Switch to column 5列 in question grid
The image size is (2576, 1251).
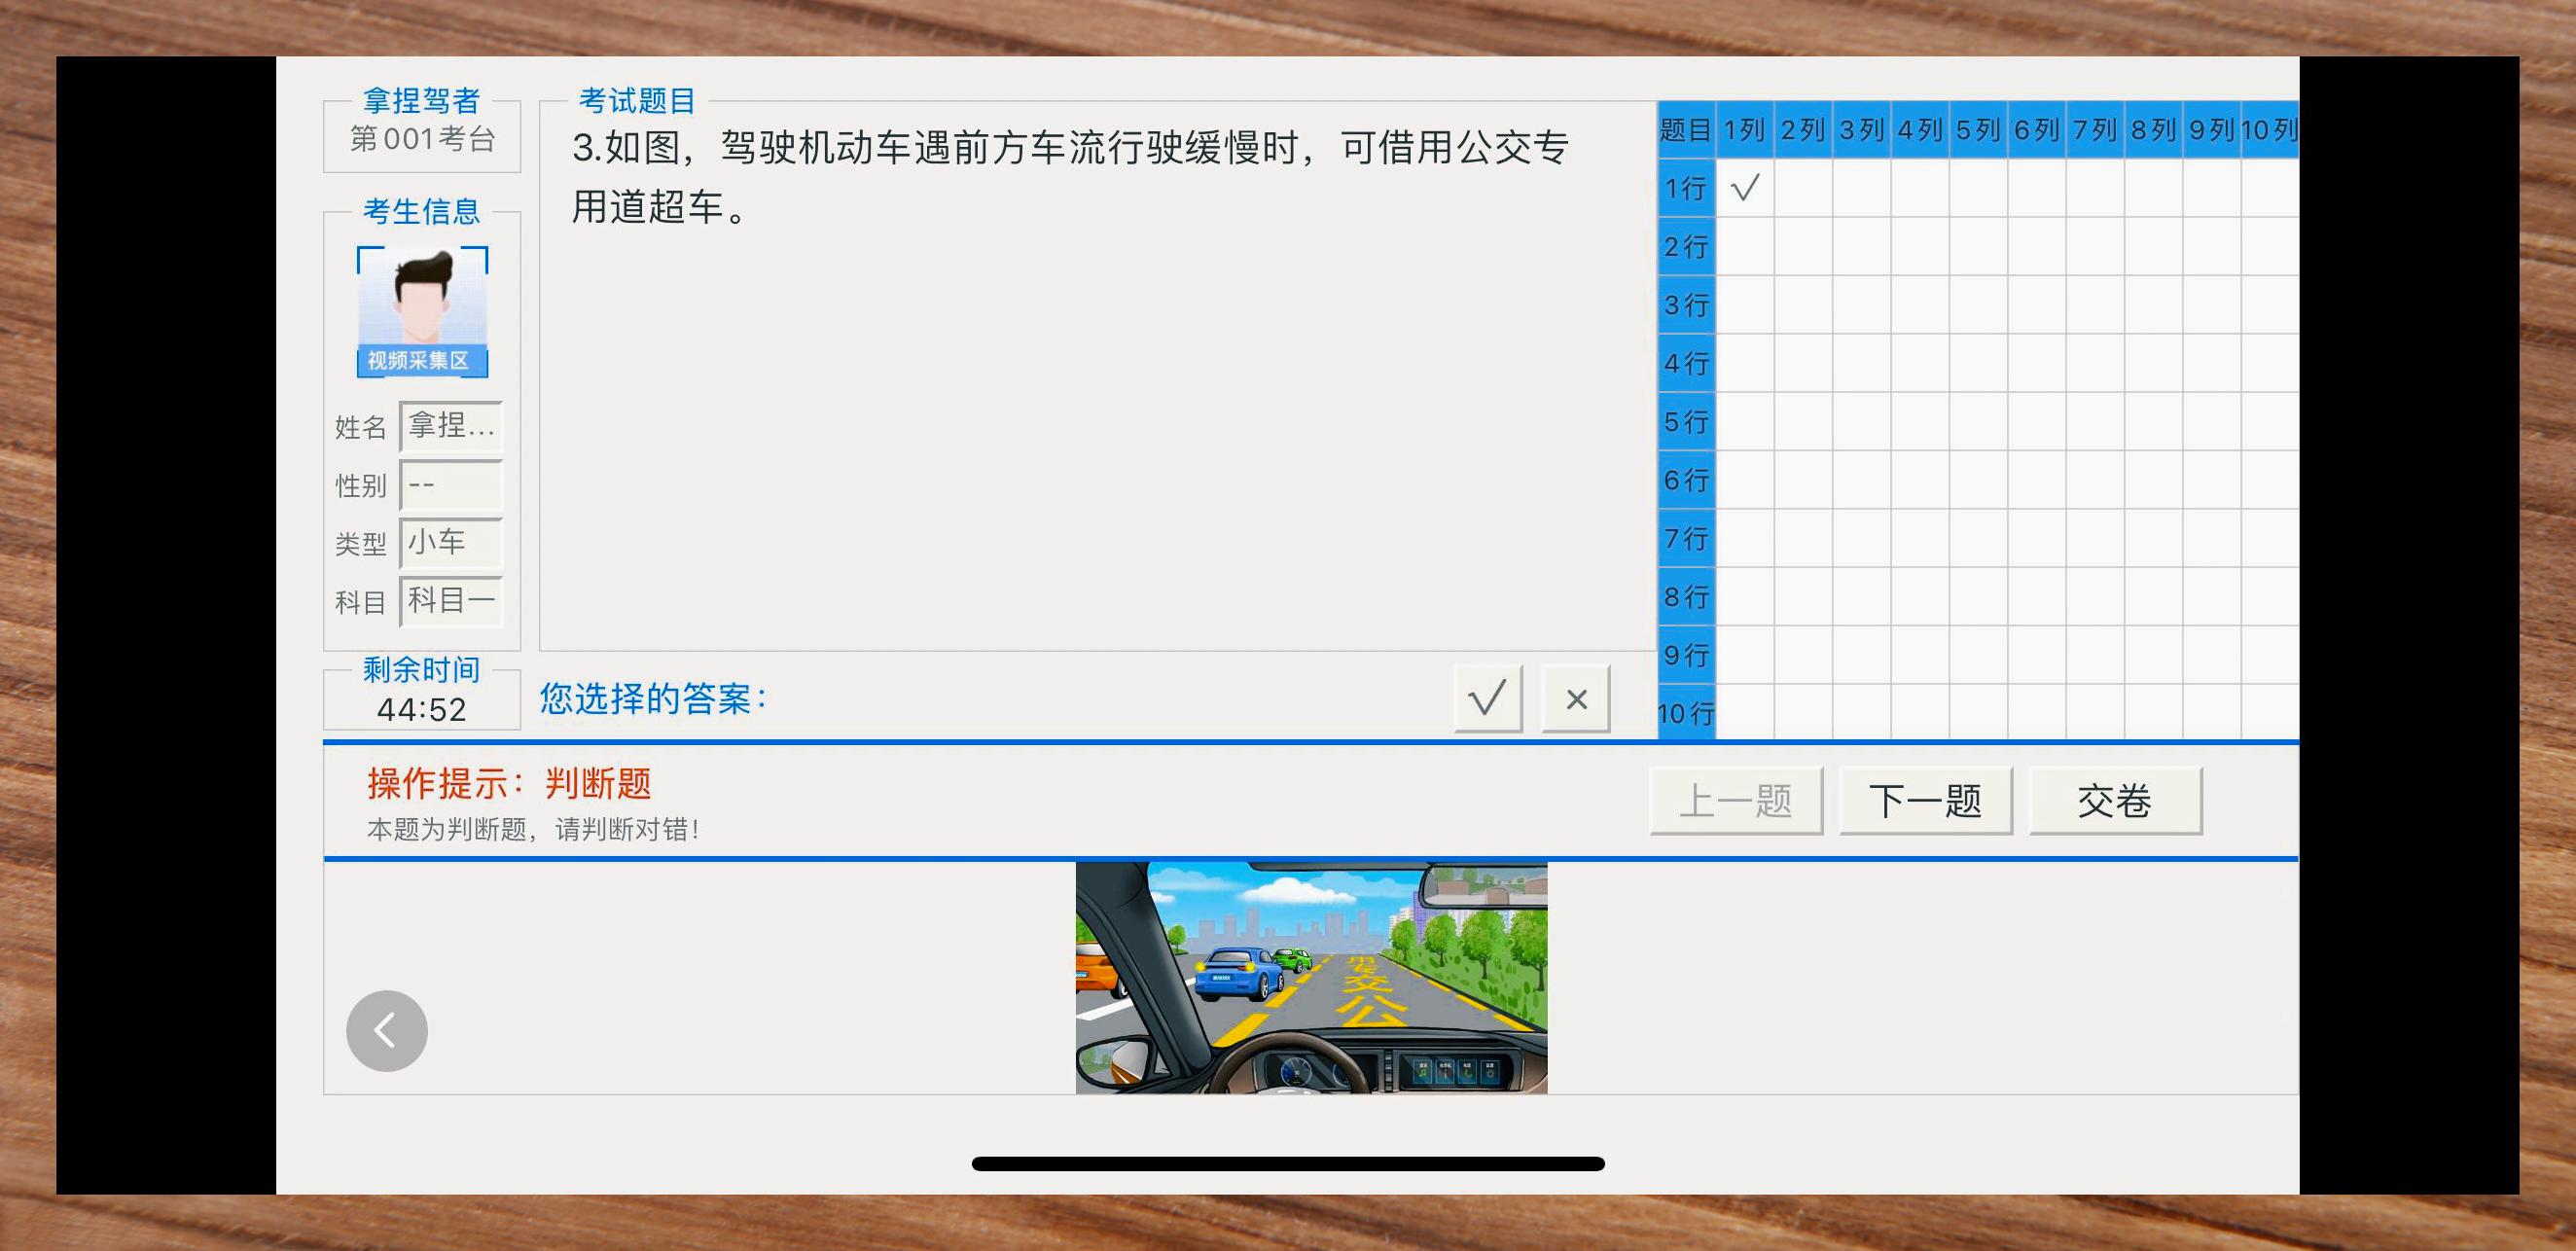1978,128
